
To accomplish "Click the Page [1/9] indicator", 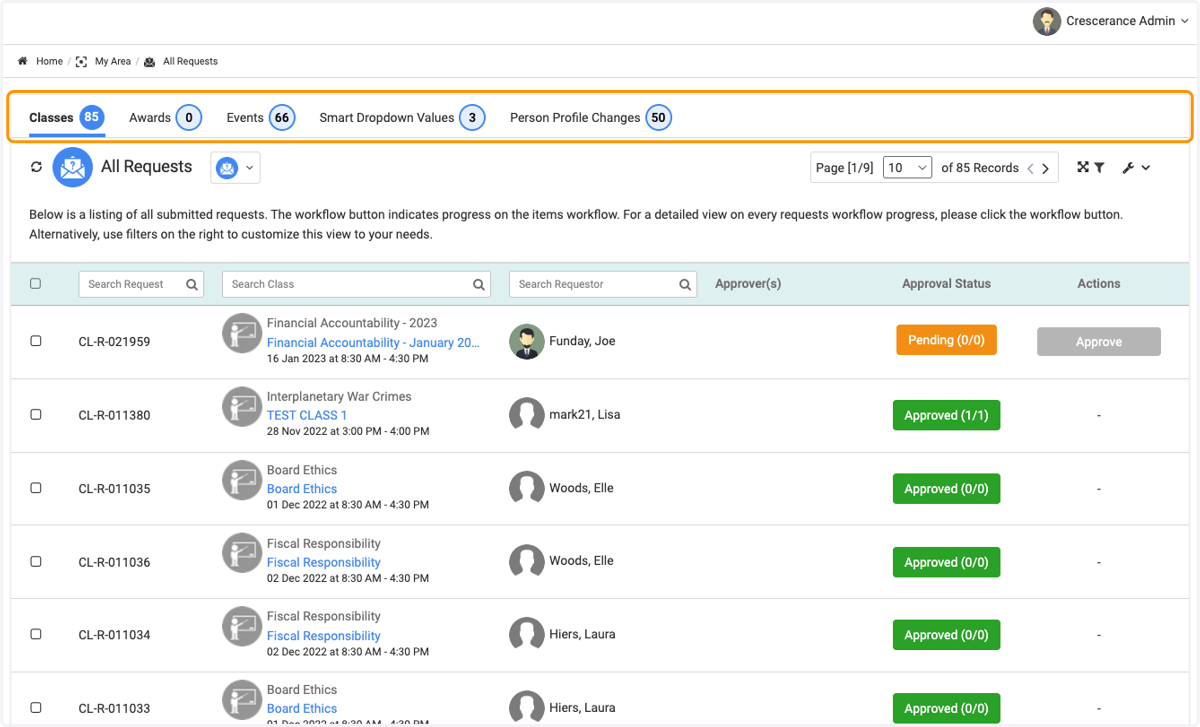I will (846, 168).
